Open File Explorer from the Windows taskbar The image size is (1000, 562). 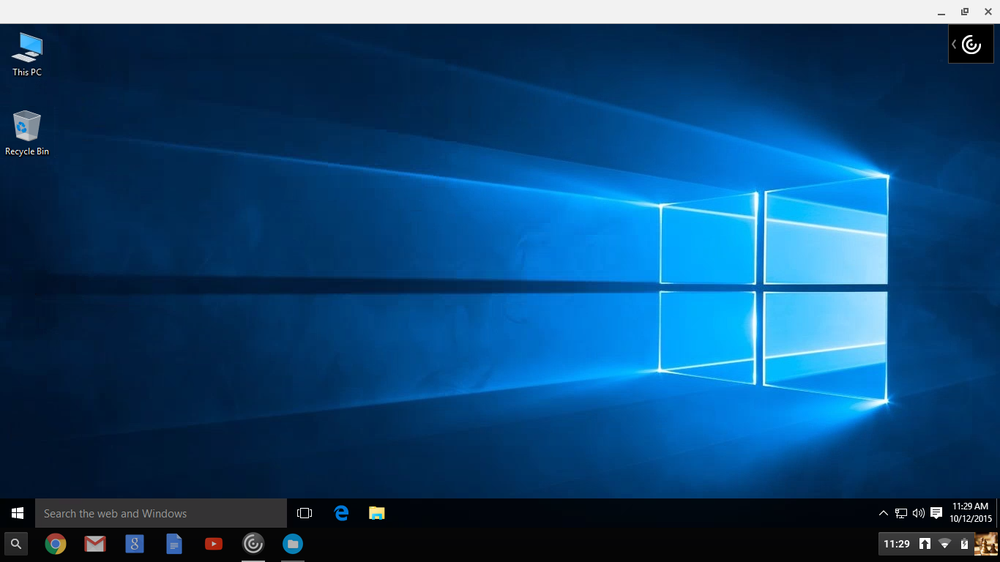click(x=377, y=513)
